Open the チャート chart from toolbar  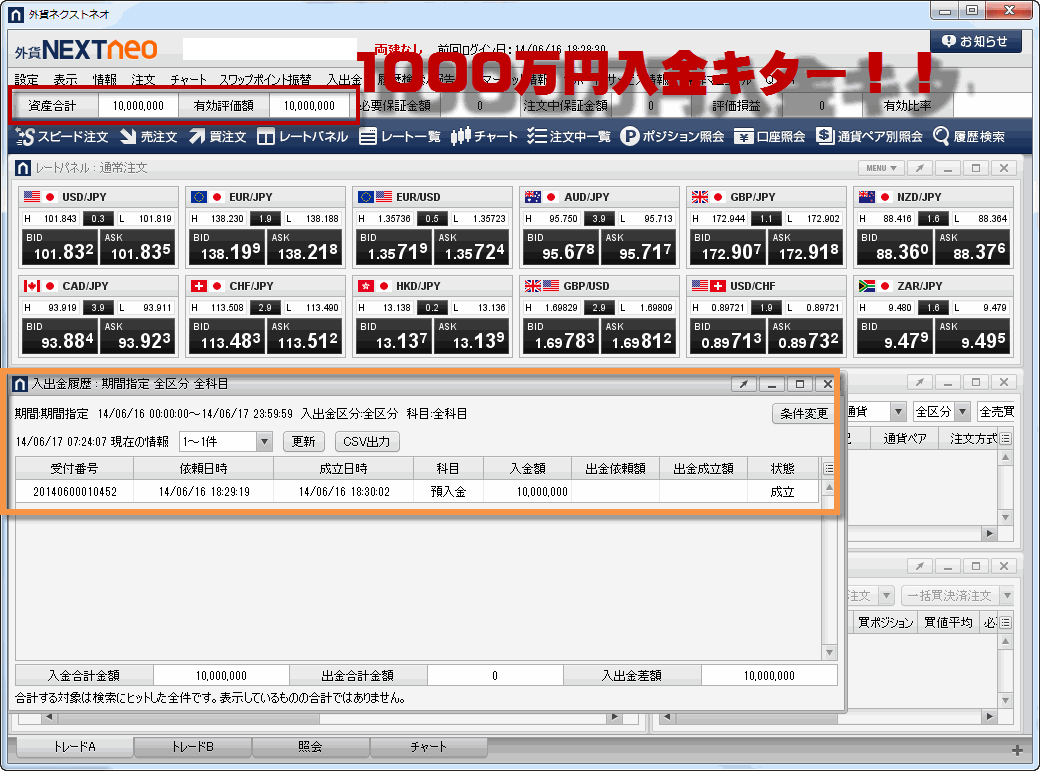tap(484, 137)
